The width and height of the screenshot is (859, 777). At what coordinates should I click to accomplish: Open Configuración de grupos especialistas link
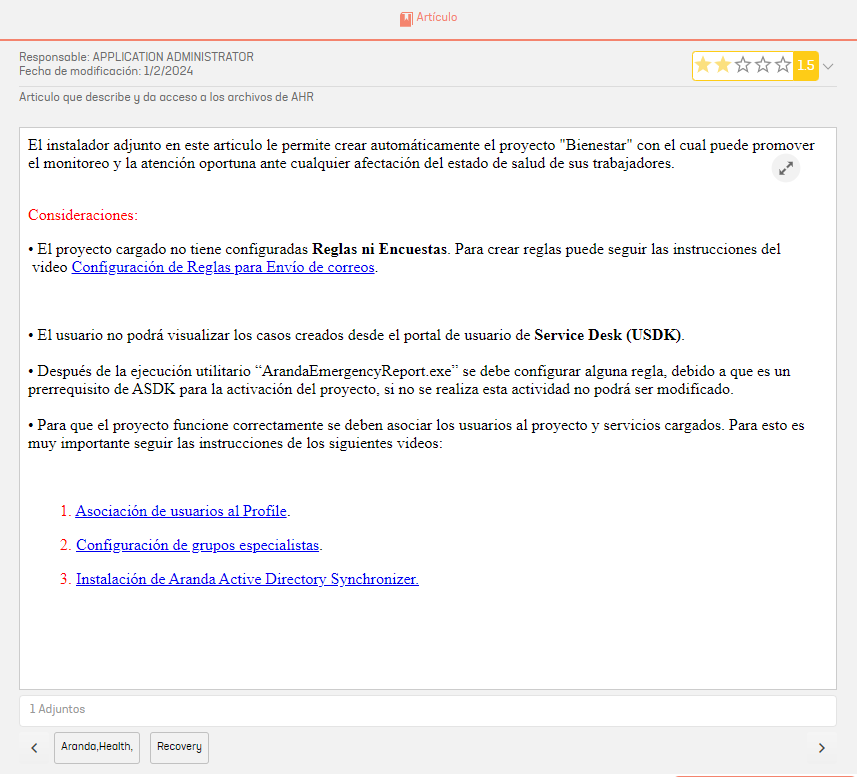197,545
